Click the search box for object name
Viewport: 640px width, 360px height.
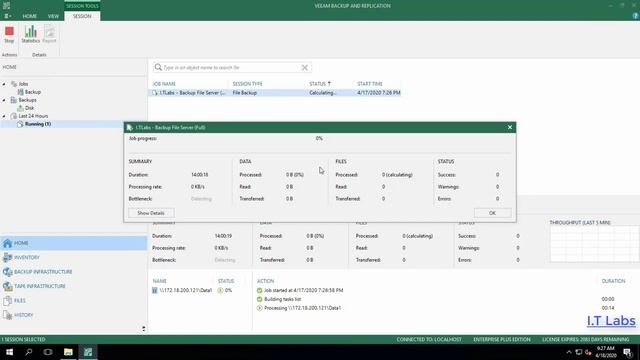pyautogui.click(x=231, y=68)
